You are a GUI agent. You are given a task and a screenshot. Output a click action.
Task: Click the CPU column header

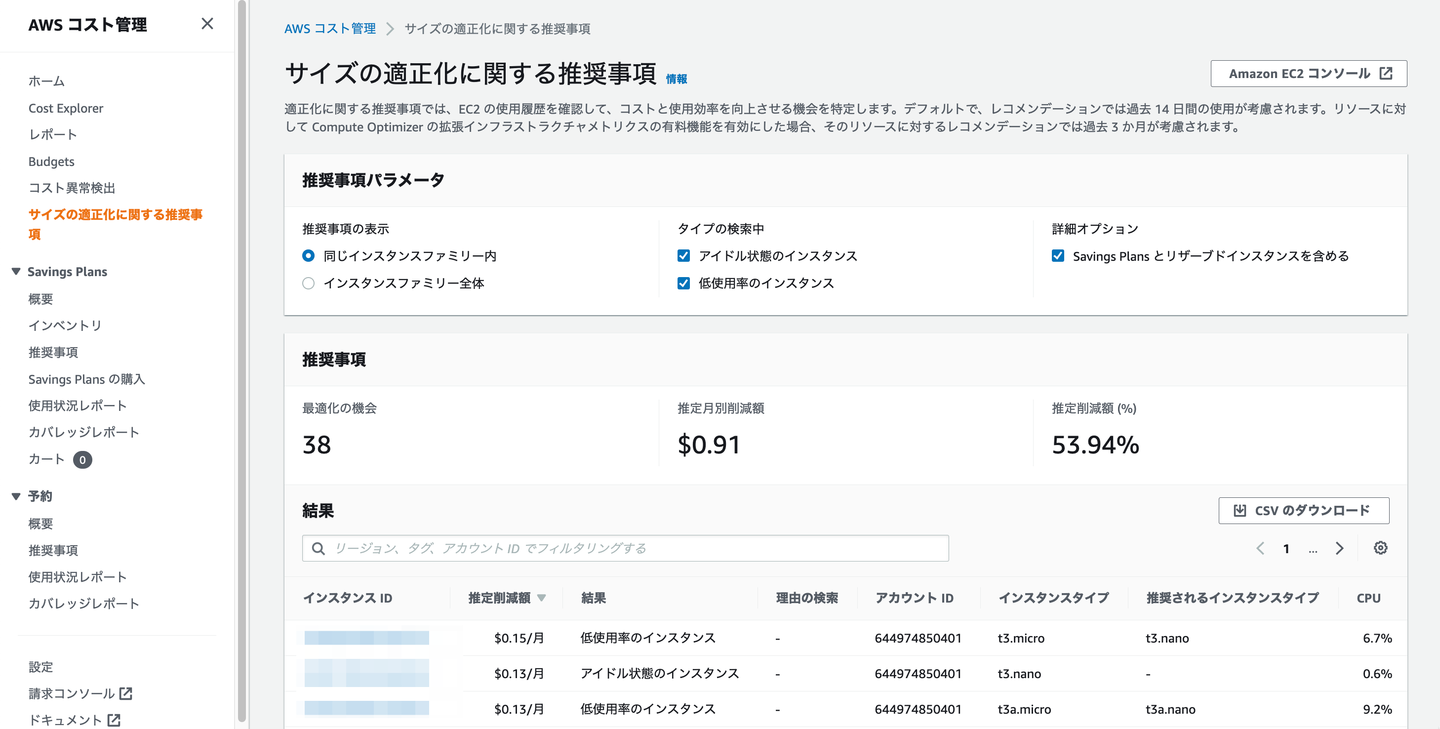pos(1368,598)
